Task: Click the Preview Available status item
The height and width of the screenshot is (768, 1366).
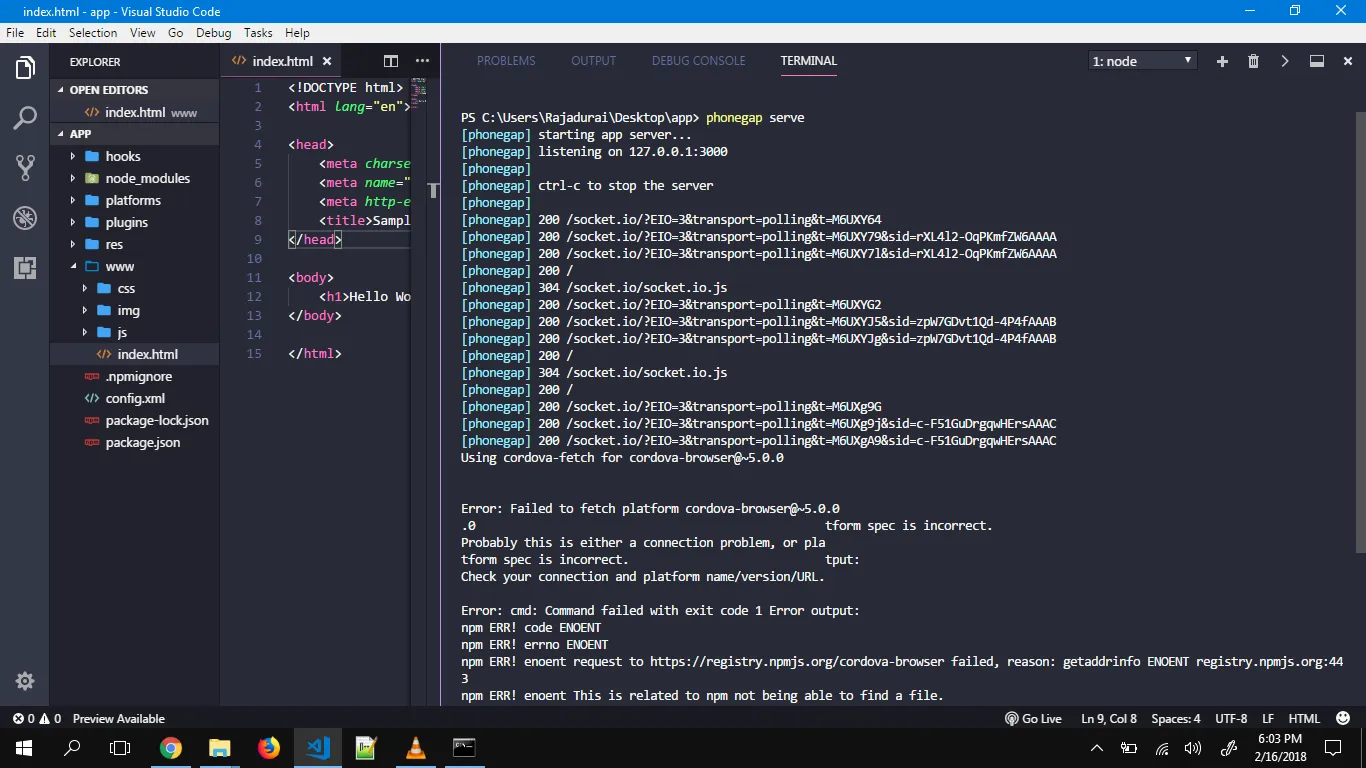Action: (119, 719)
